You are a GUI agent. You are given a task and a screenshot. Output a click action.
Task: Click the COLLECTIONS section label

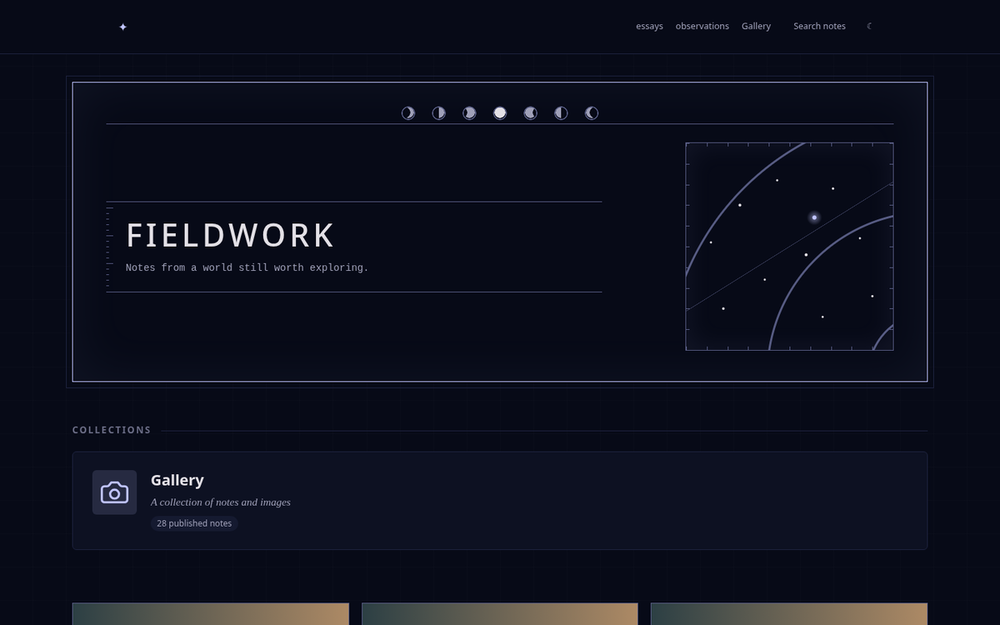pyautogui.click(x=112, y=430)
